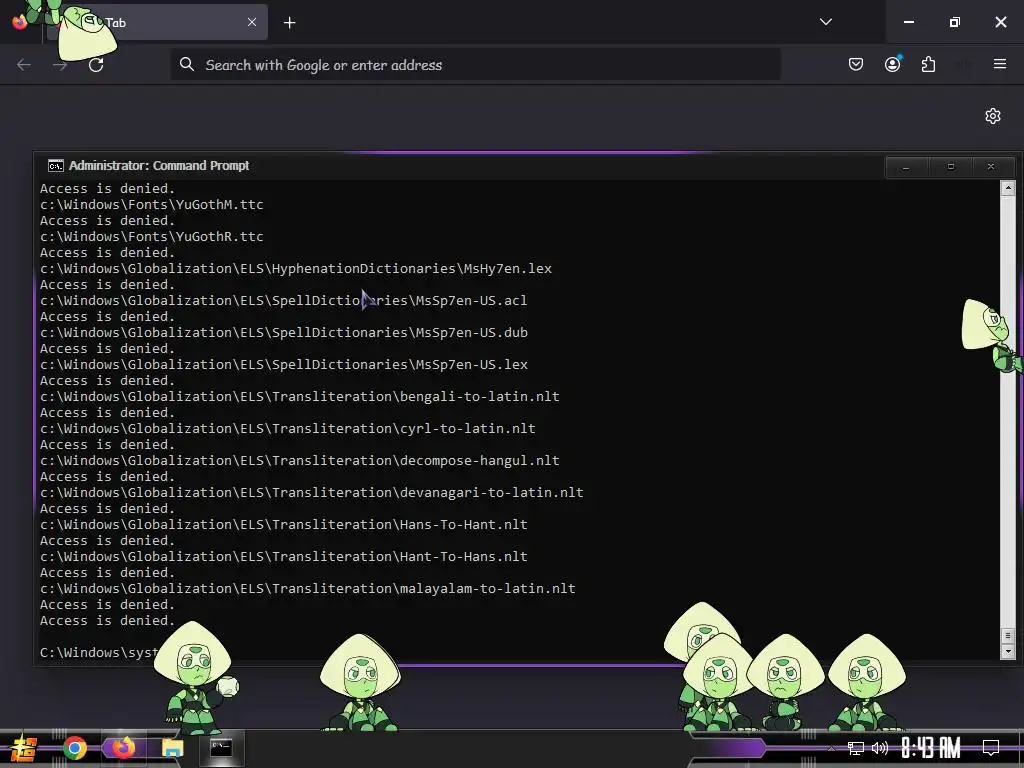Open the notification action center icon
Screen dimensions: 1024x768
click(991, 748)
